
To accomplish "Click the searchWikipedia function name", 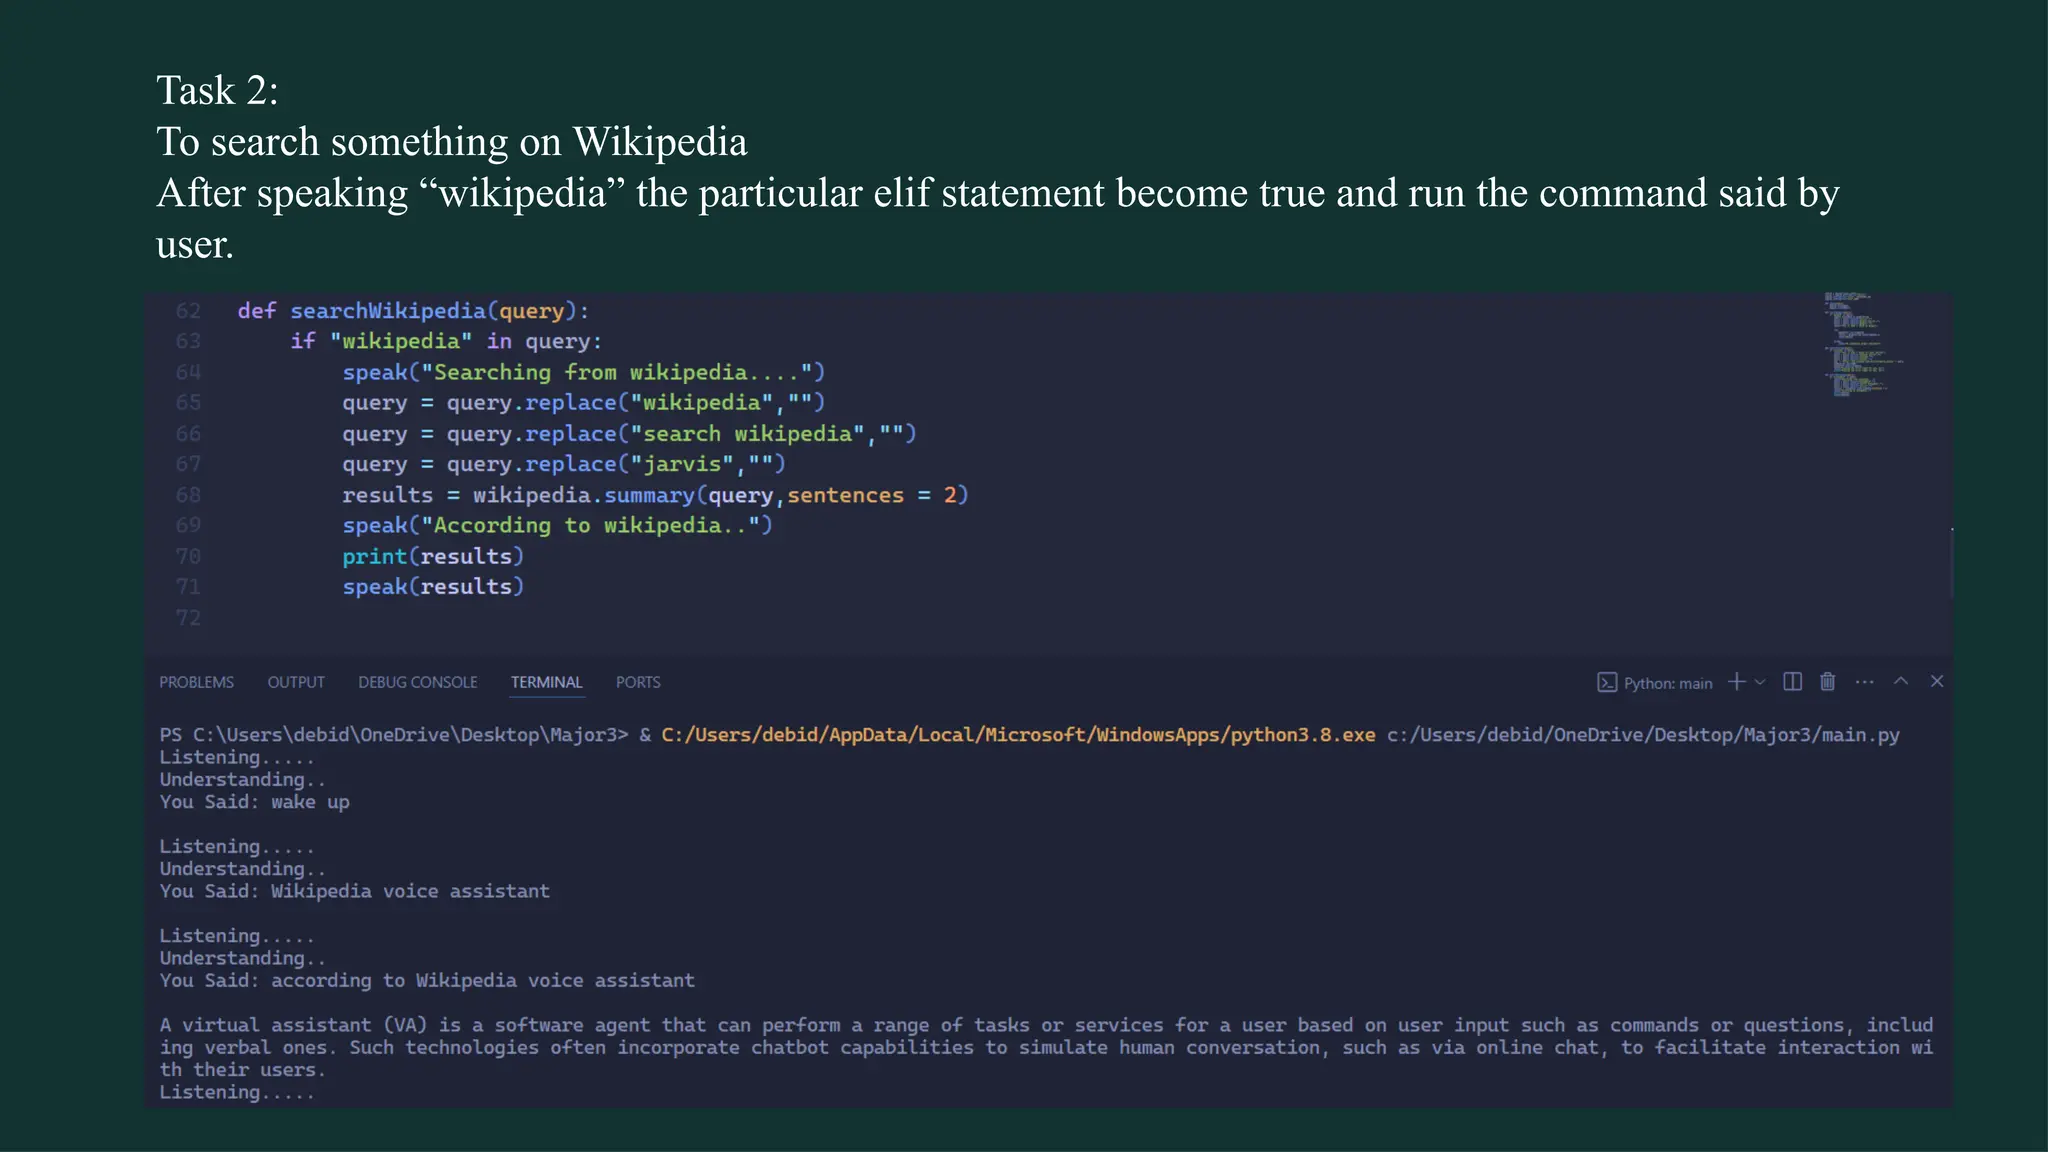I will coord(387,311).
